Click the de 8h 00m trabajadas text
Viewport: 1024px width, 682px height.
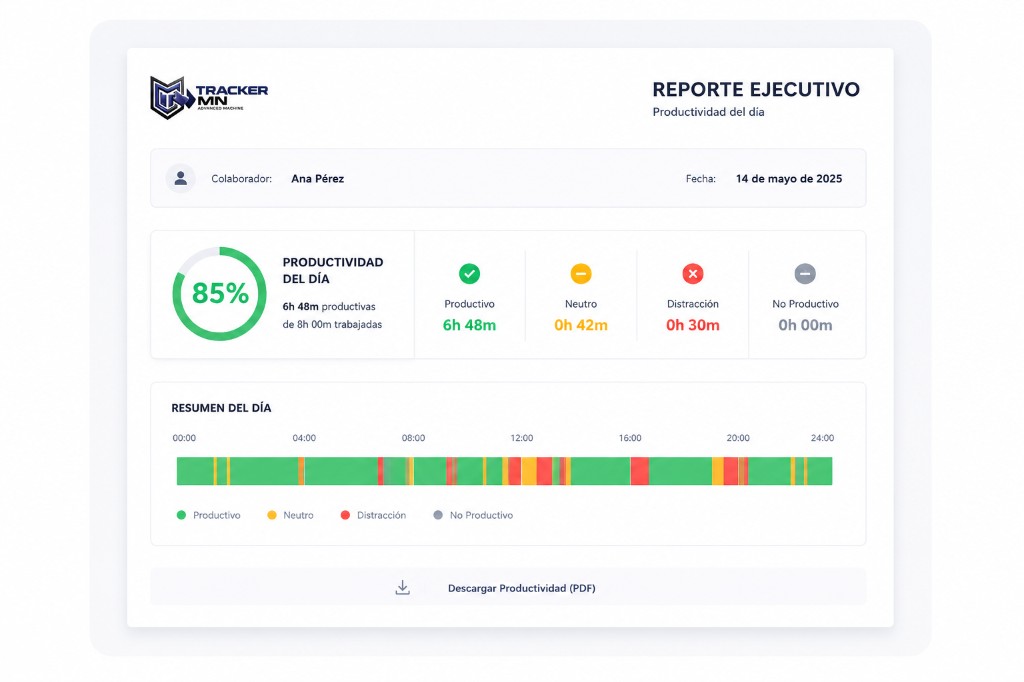pyautogui.click(x=332, y=325)
